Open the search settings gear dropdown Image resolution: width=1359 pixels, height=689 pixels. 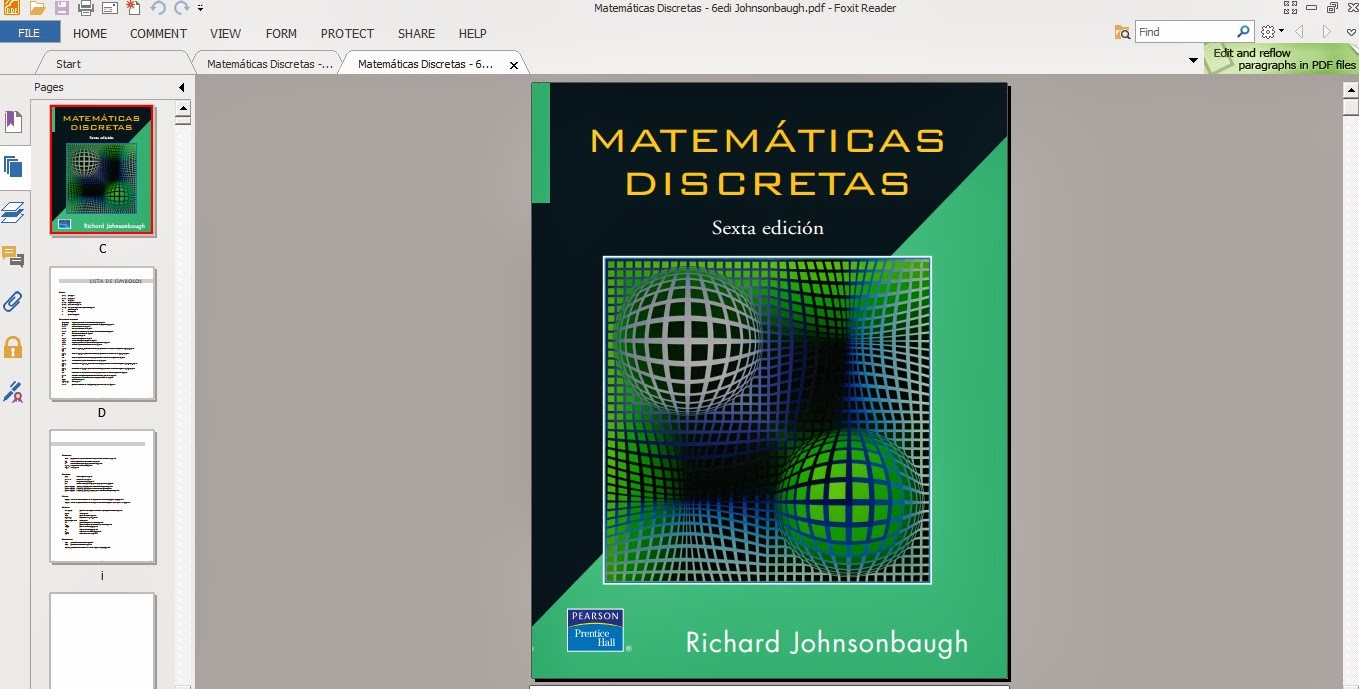pyautogui.click(x=1272, y=32)
